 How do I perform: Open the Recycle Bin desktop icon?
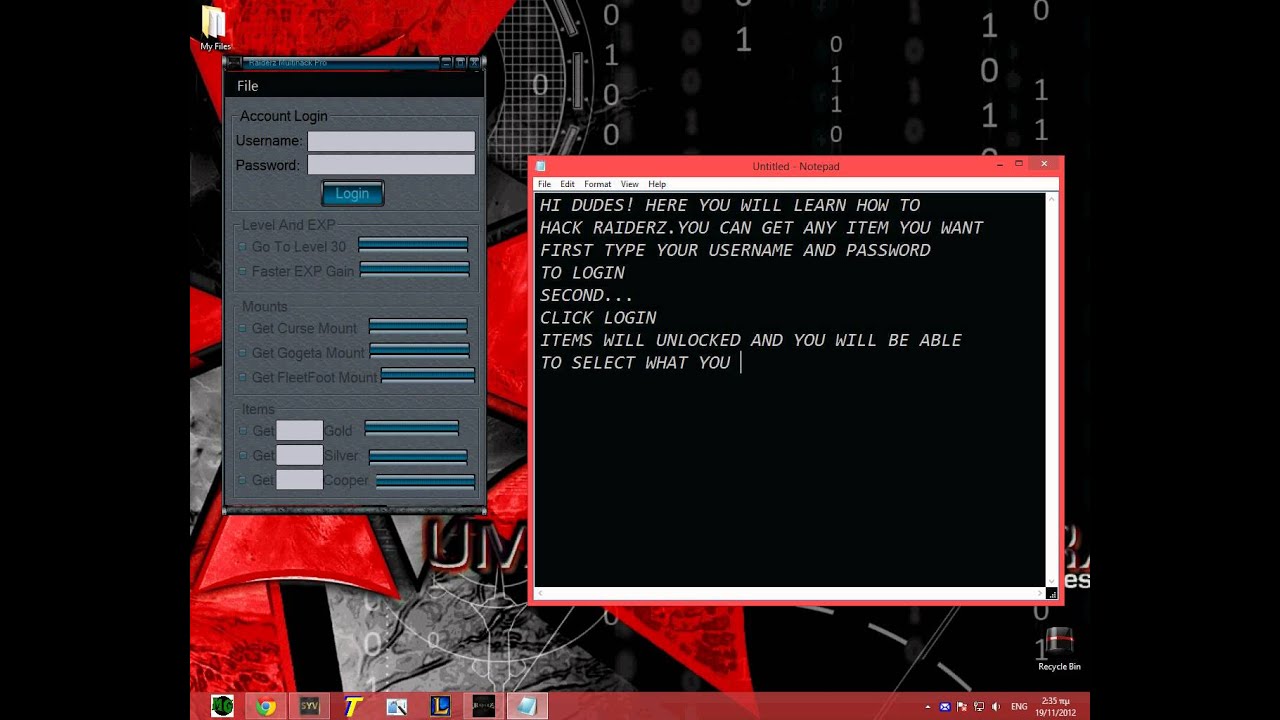[1059, 649]
